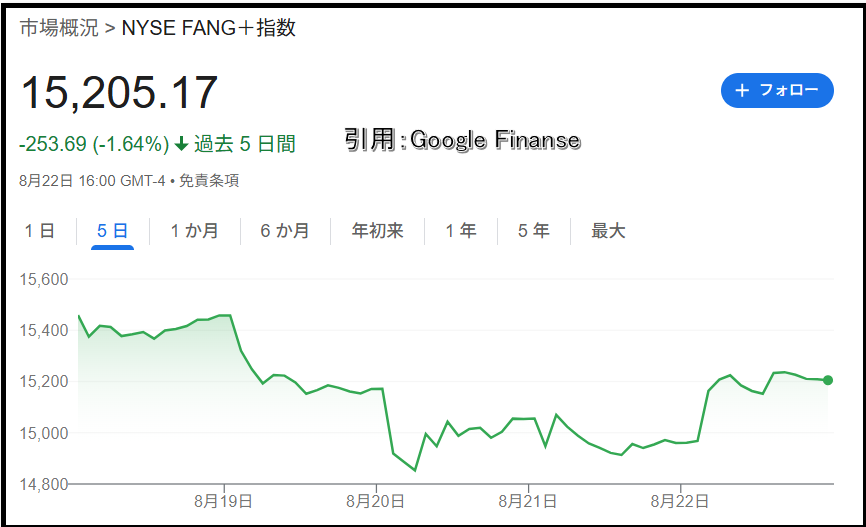Click the 8月19日 date label on axis
The height and width of the screenshot is (527, 866).
click(x=224, y=502)
